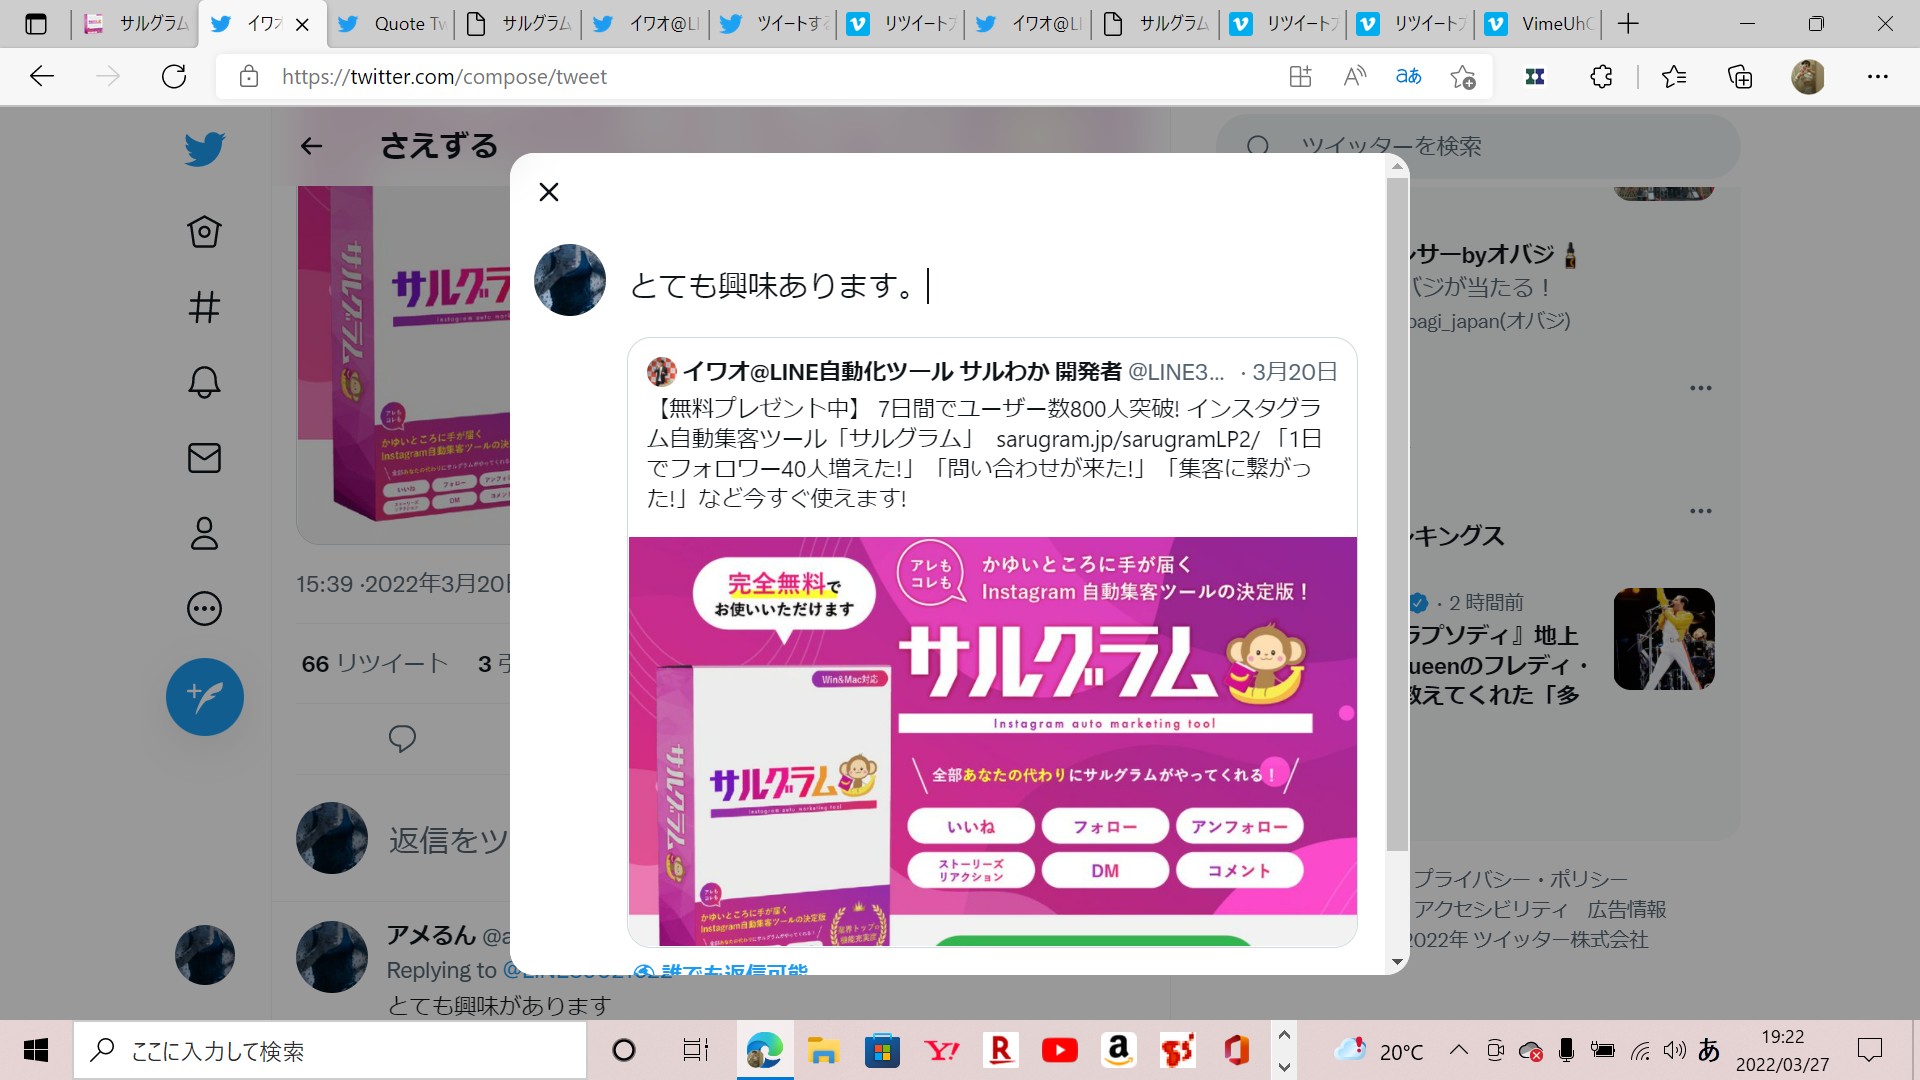Click browser Back button

[42, 77]
